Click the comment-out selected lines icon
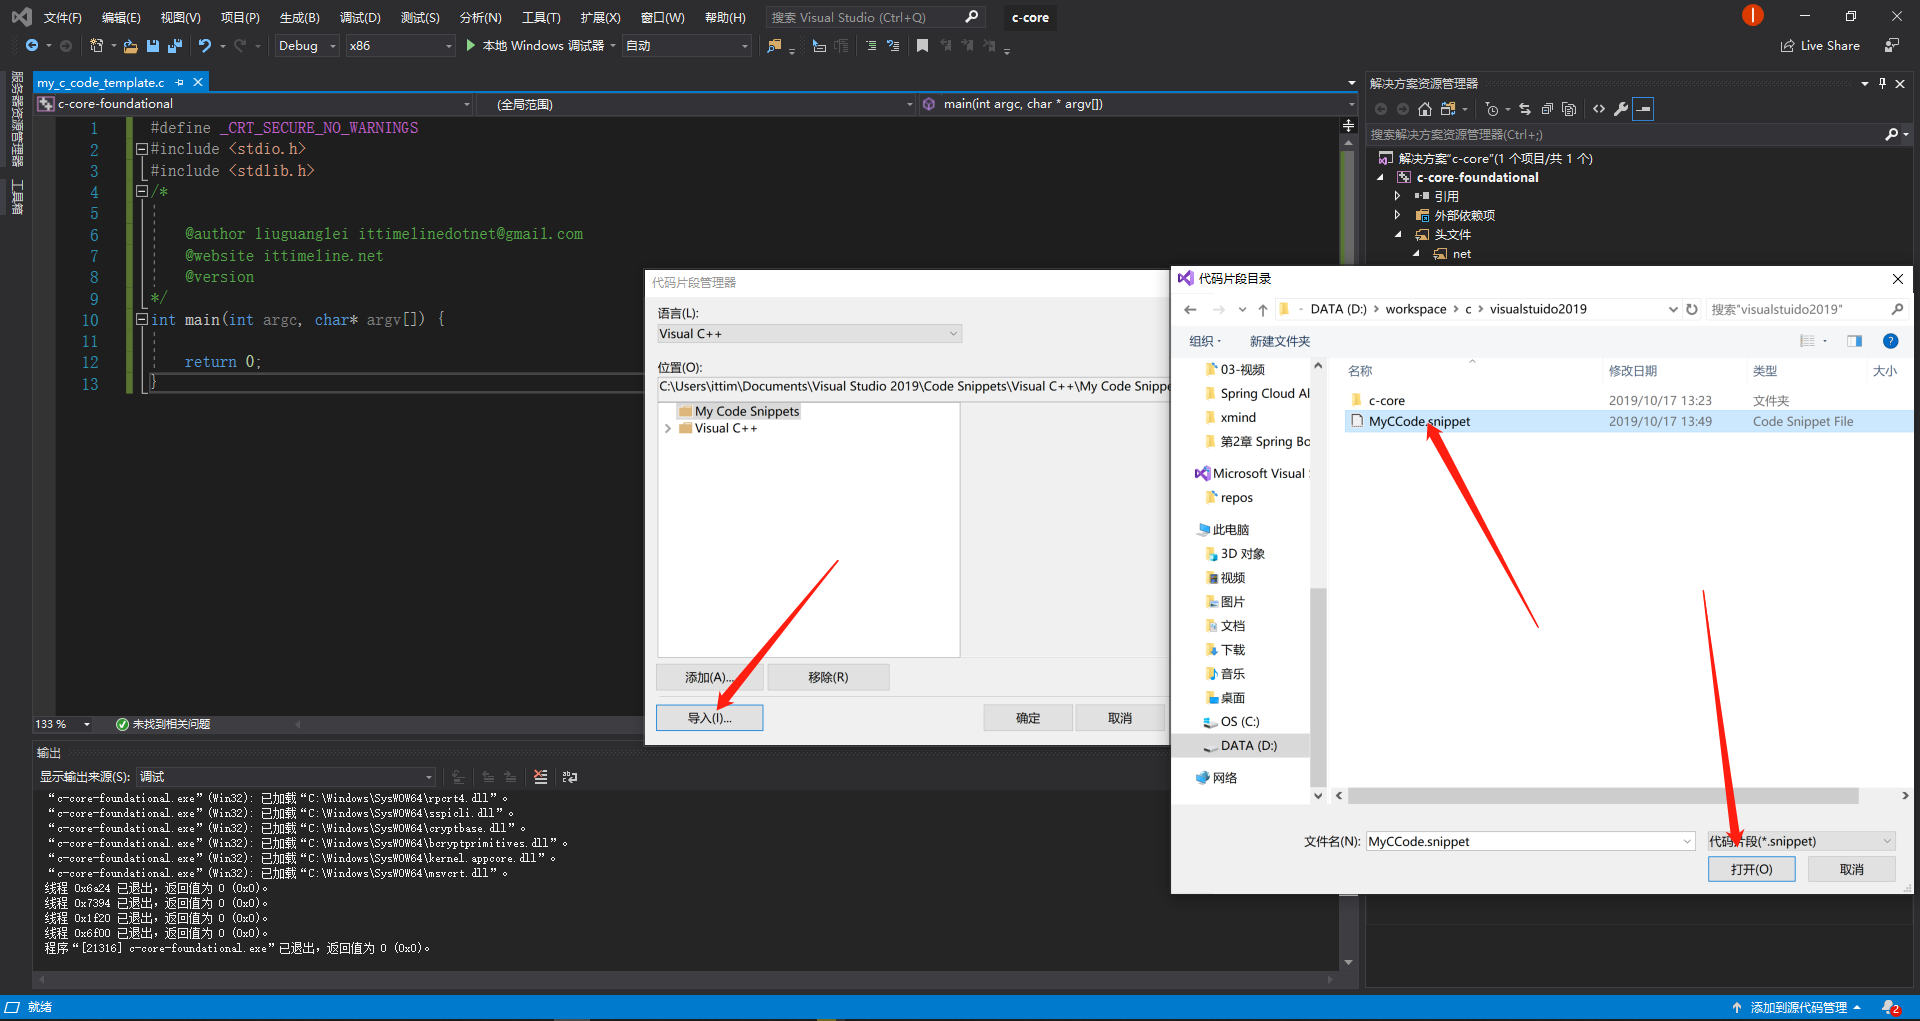This screenshot has height=1021, width=1920. pos(871,46)
